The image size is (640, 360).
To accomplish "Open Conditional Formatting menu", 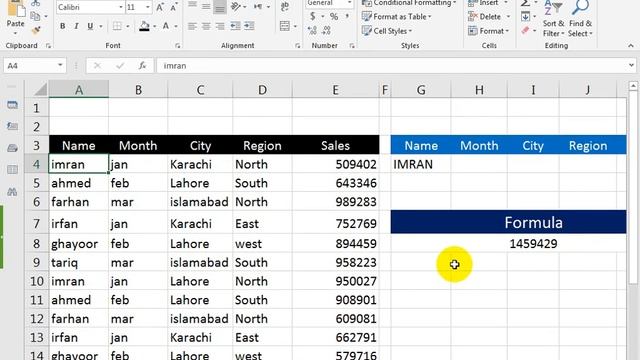I will [x=409, y=3].
